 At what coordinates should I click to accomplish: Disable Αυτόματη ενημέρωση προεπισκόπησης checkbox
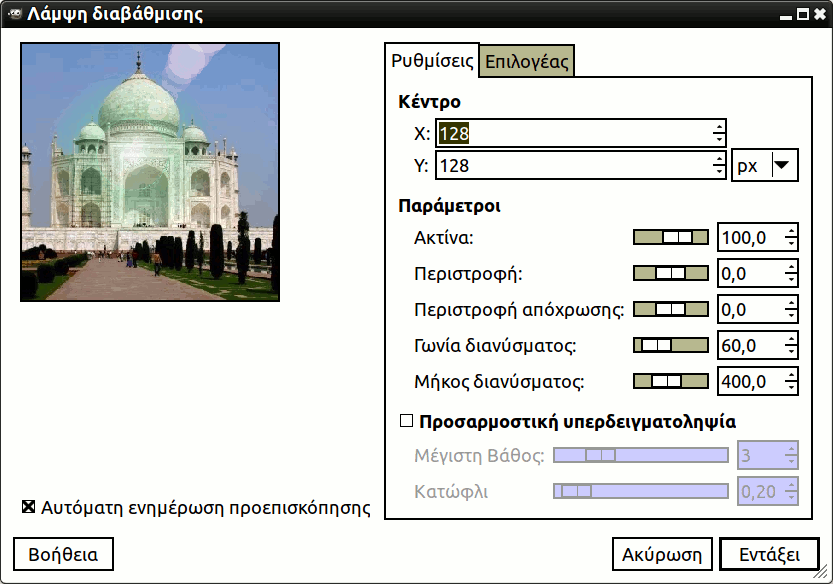coord(29,507)
